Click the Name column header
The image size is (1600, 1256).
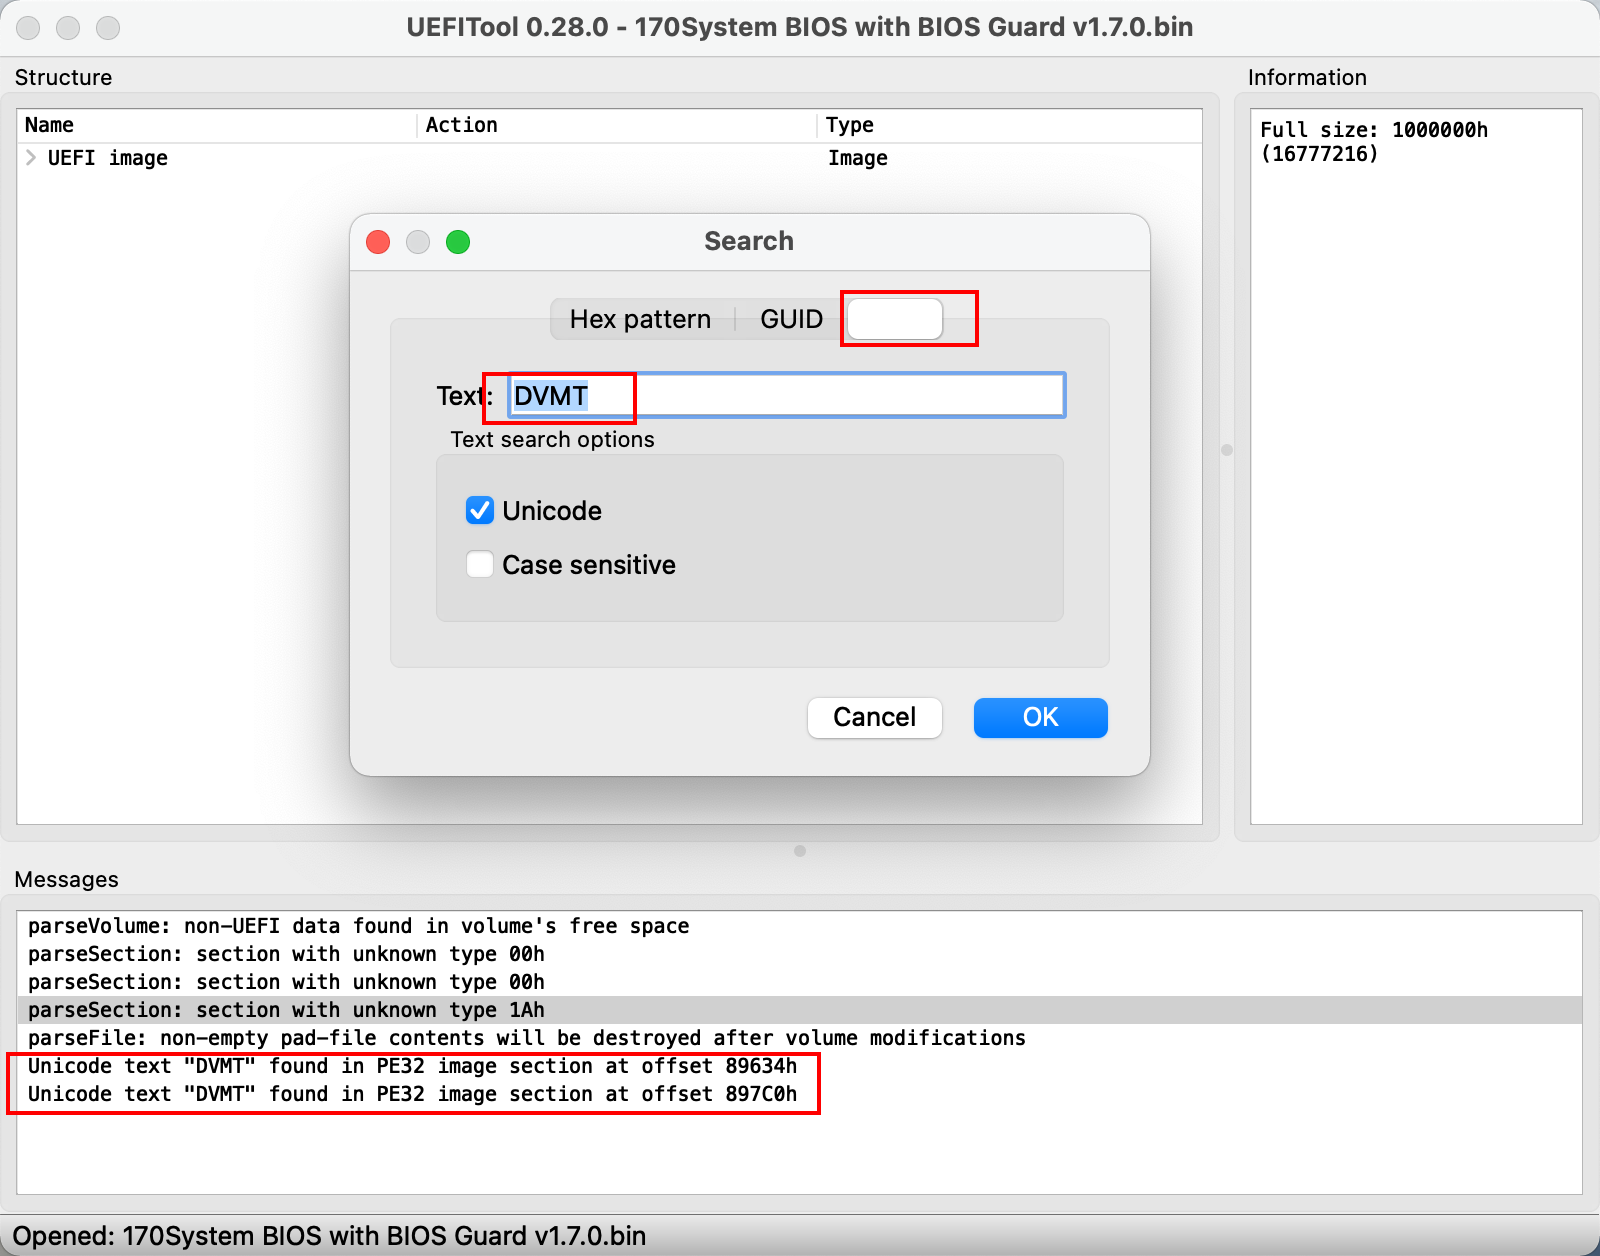coord(217,125)
